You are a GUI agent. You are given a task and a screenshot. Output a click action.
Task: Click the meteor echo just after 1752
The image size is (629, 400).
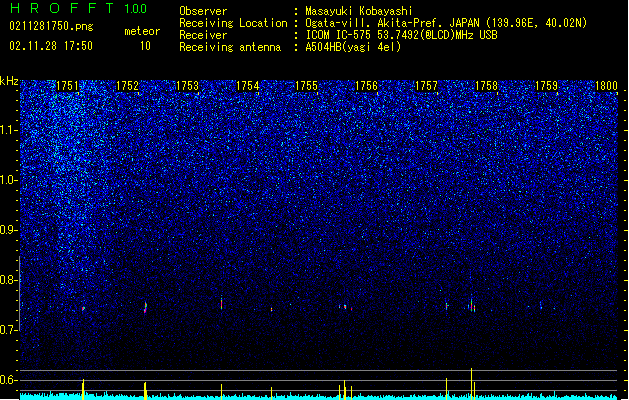coord(145,307)
